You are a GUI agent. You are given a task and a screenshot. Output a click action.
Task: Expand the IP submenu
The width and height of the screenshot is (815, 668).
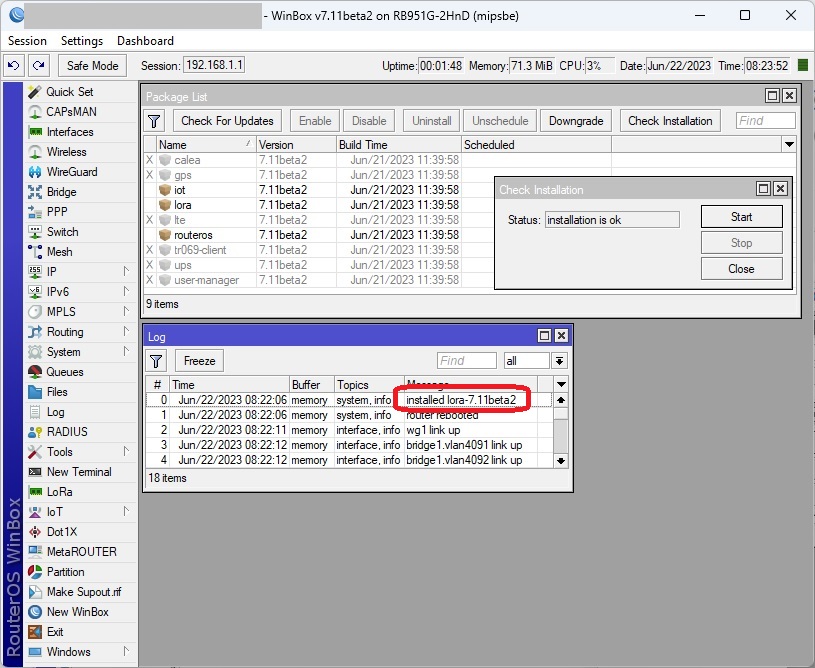(x=126, y=272)
